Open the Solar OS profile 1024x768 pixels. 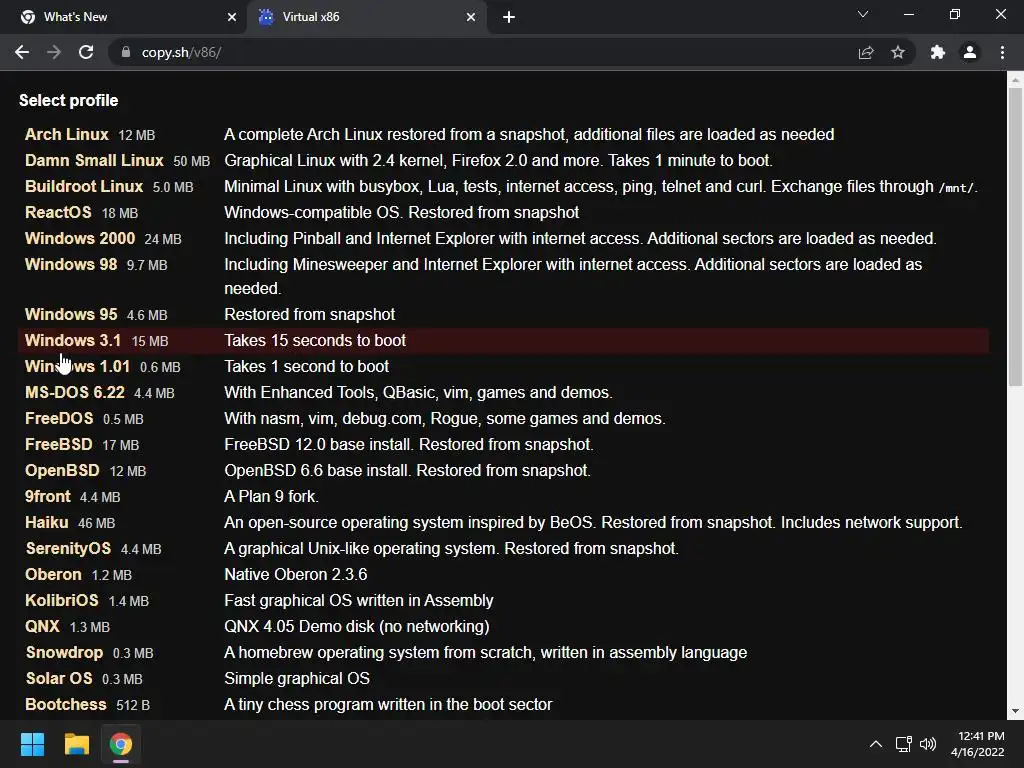(59, 679)
